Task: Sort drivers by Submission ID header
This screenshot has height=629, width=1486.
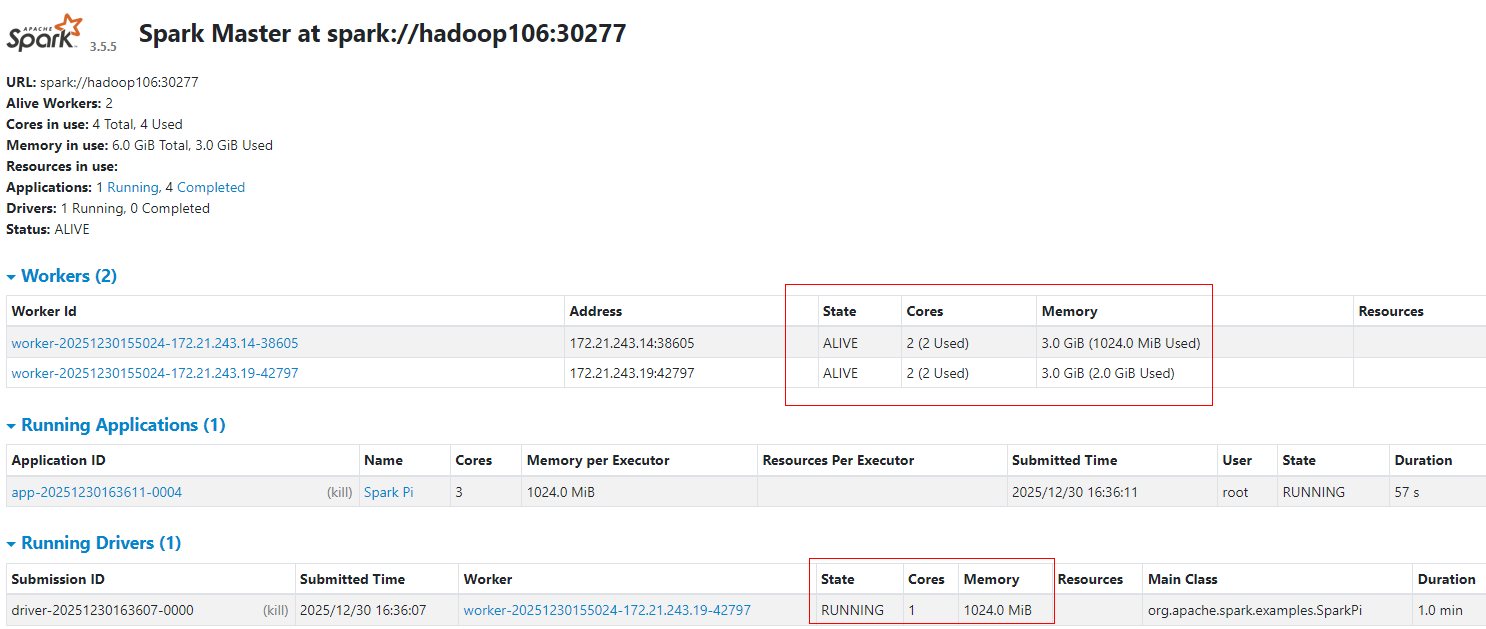Action: [x=58, y=579]
